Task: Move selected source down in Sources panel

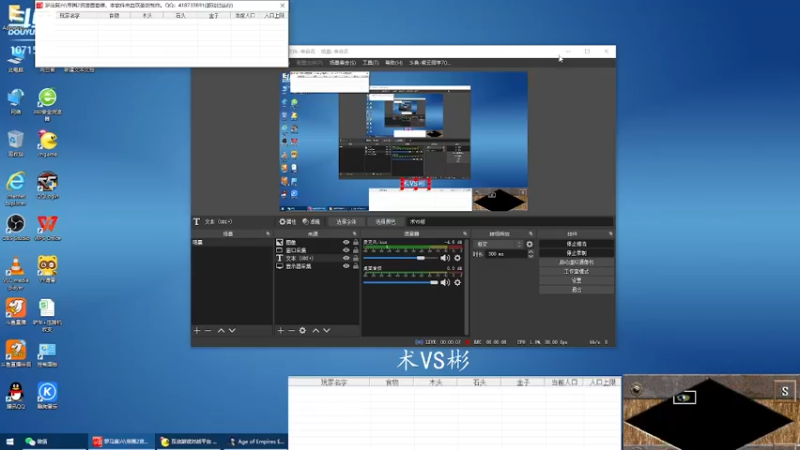Action: [327, 331]
